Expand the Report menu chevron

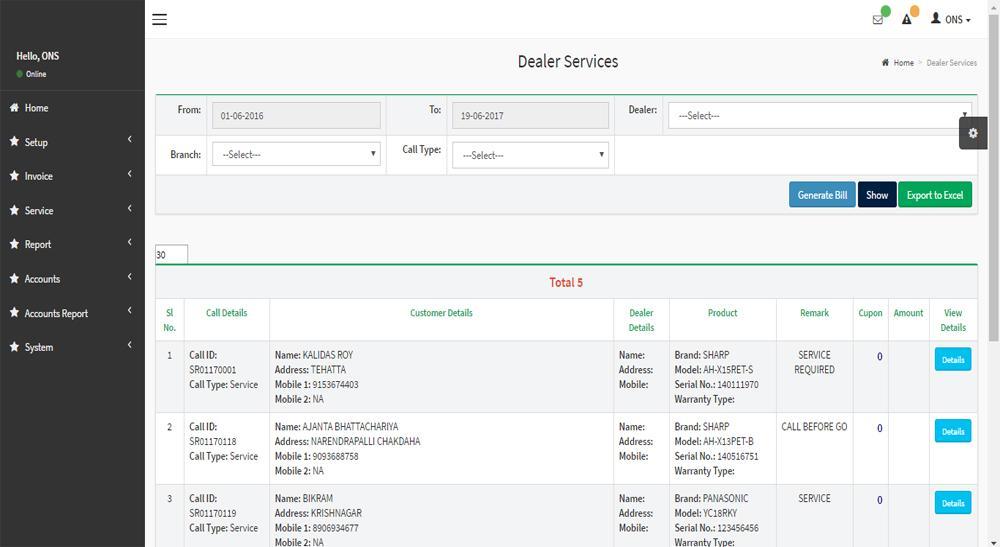coord(129,242)
